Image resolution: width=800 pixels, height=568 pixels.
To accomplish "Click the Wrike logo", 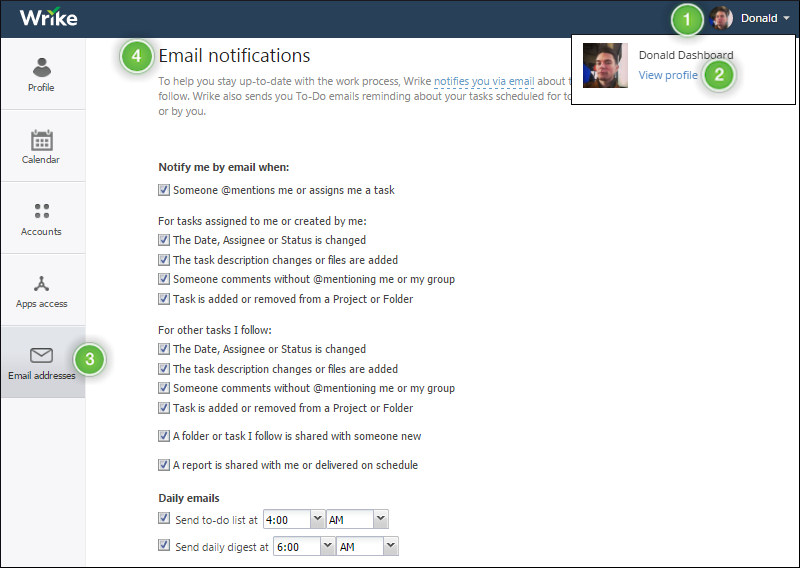I will (48, 18).
